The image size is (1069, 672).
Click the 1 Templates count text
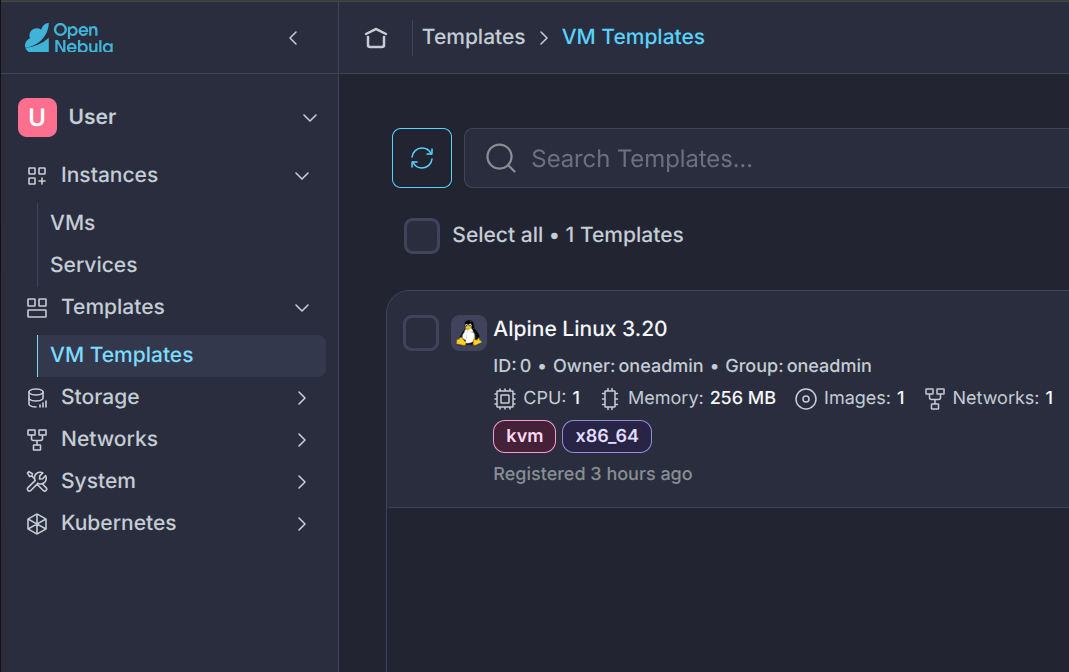click(624, 235)
